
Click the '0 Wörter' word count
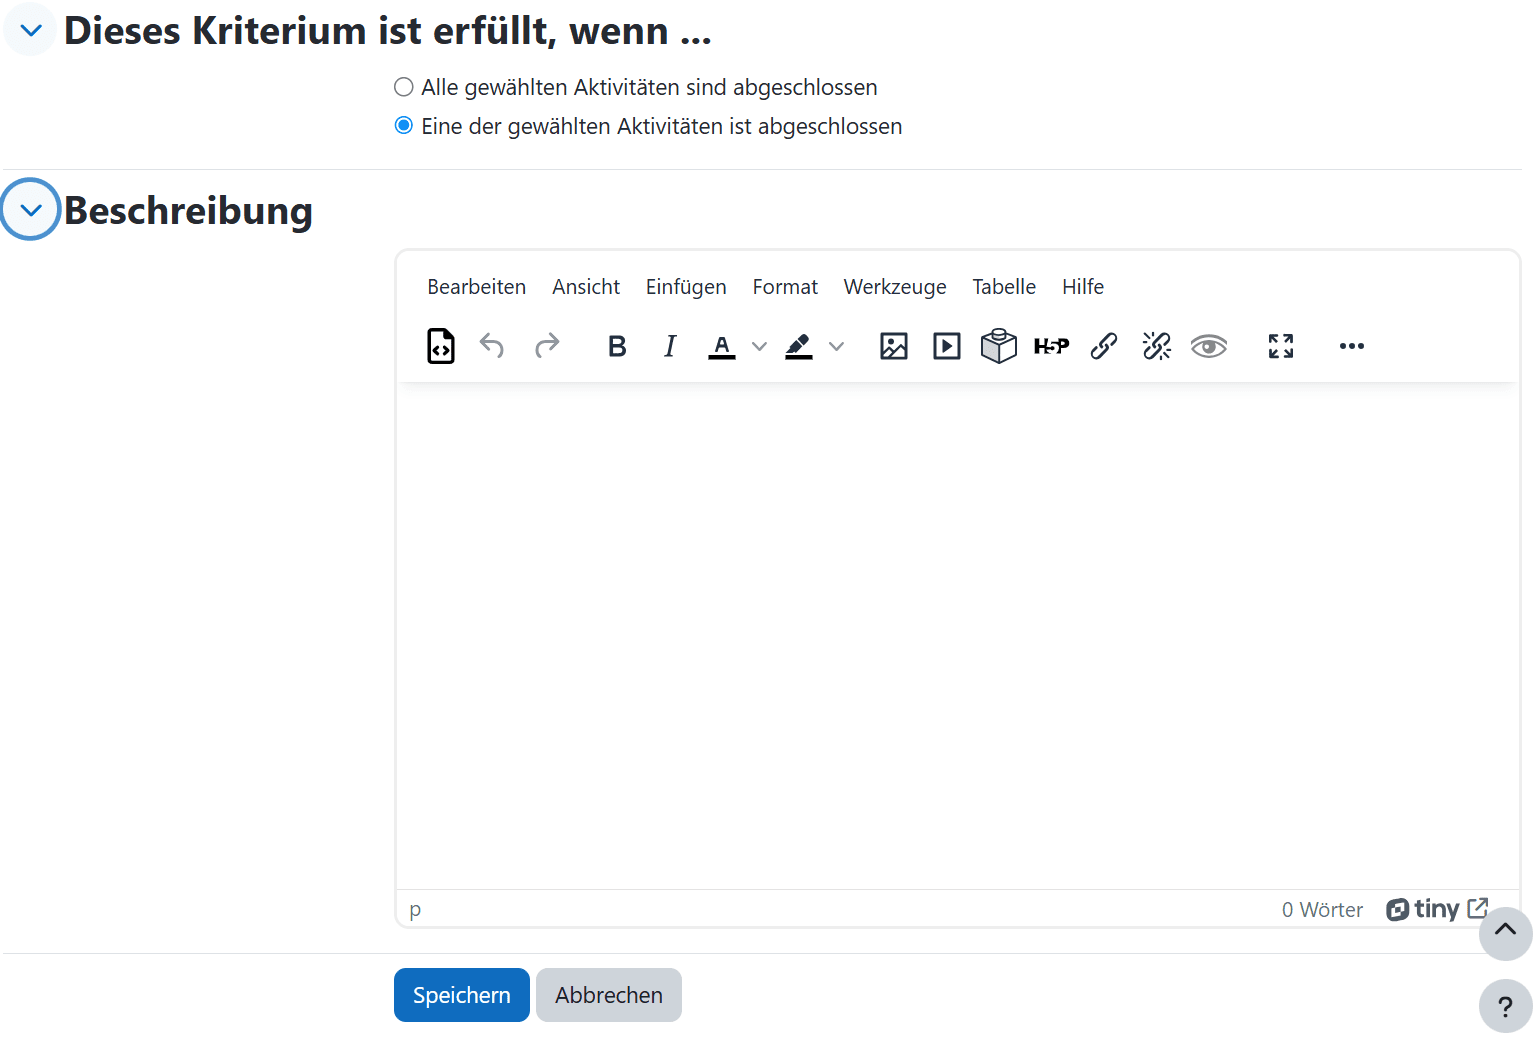1322,910
